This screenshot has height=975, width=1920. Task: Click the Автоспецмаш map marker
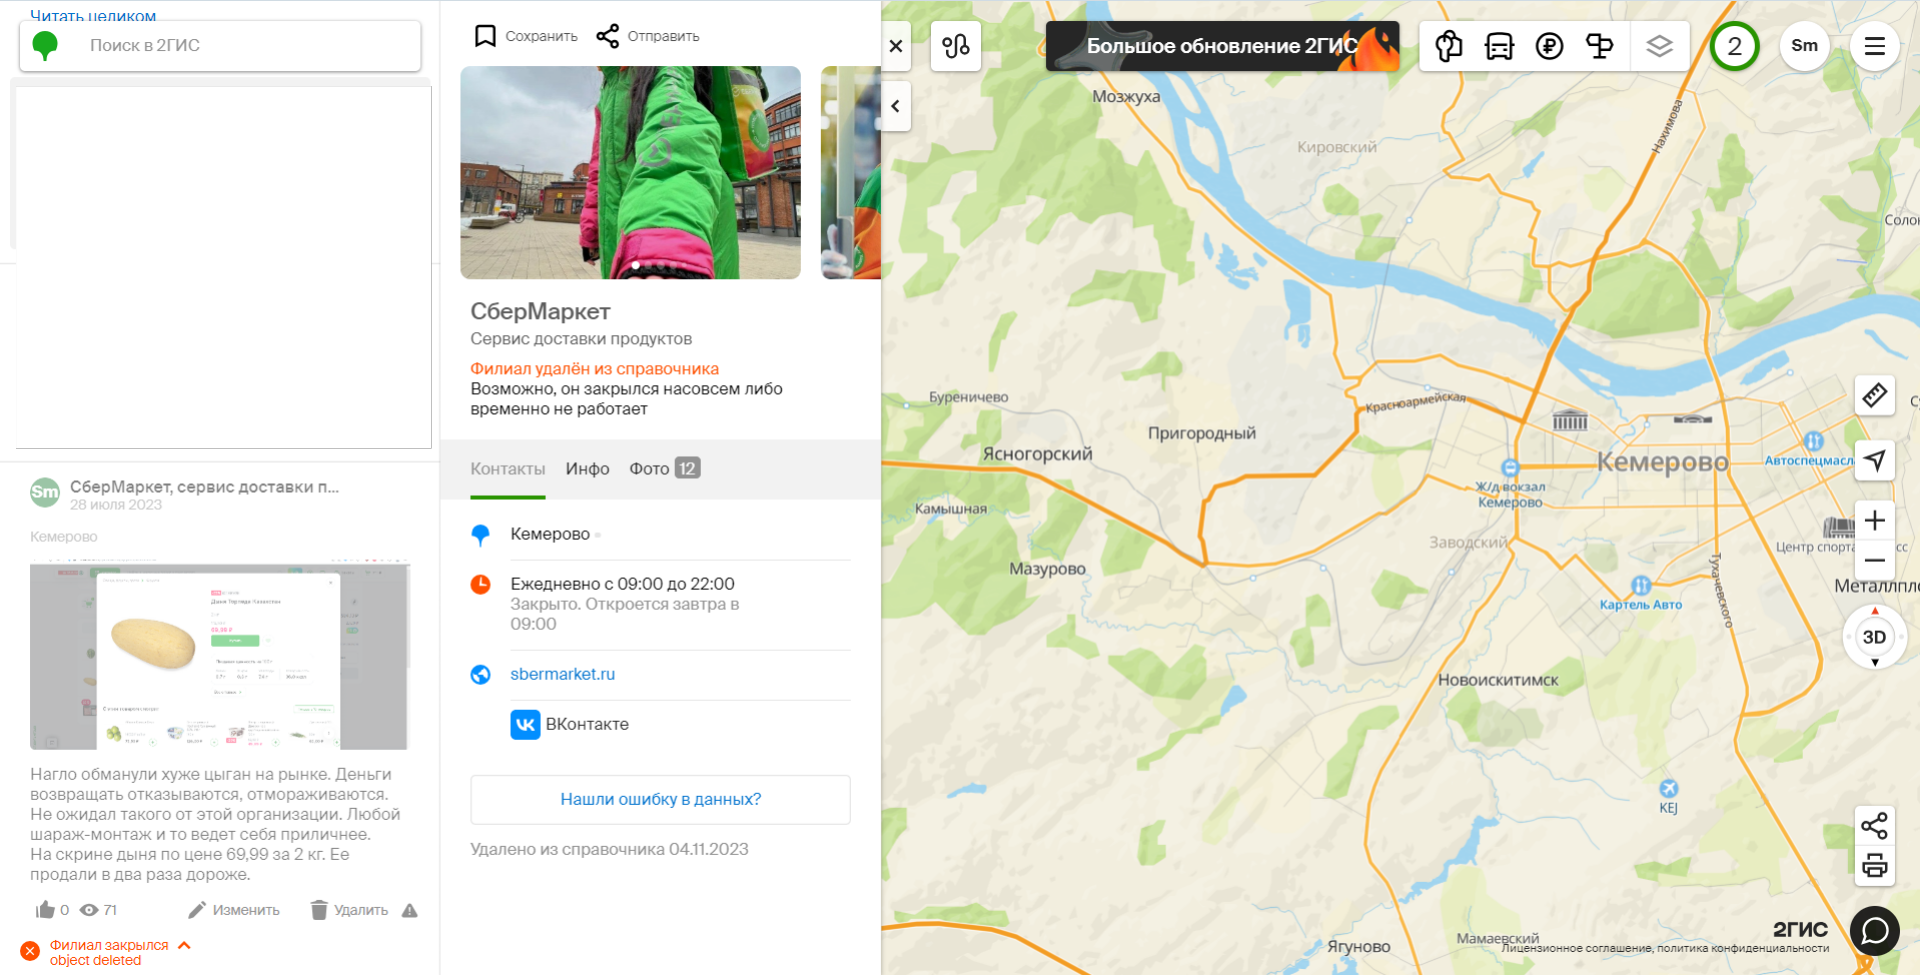(1813, 441)
